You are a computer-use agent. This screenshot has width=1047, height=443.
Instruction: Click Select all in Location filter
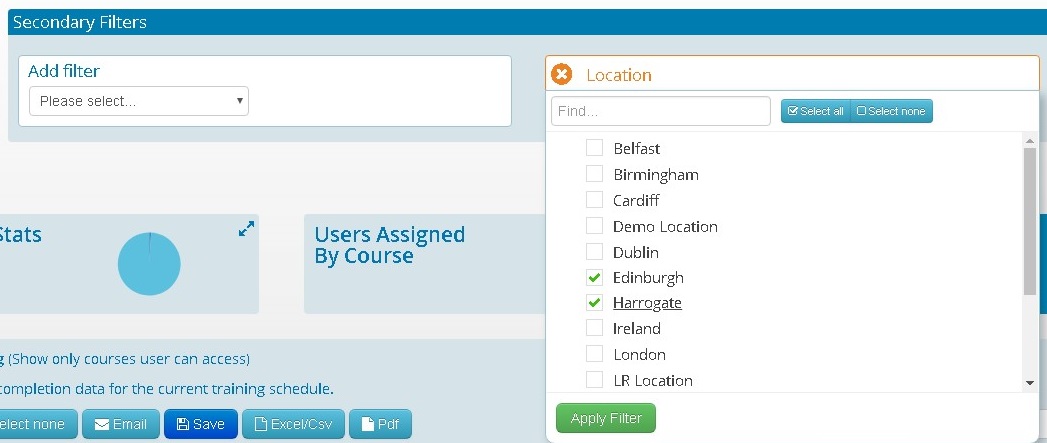[x=816, y=111]
